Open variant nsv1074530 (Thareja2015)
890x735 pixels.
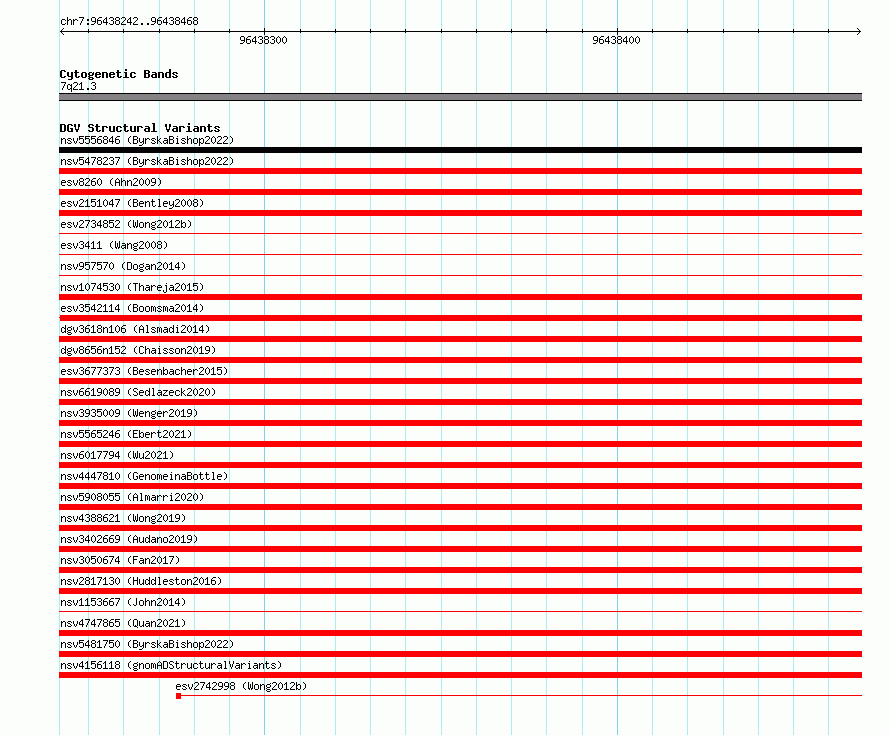tap(132, 287)
